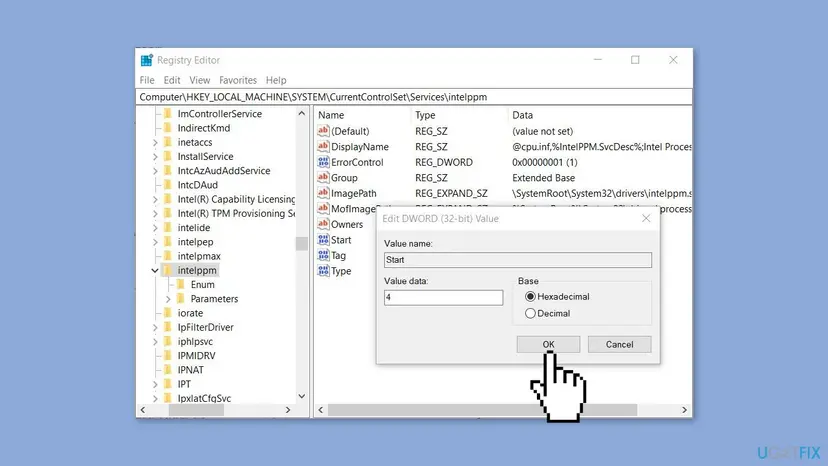Open the Edit menu
828x466 pixels.
click(172, 80)
